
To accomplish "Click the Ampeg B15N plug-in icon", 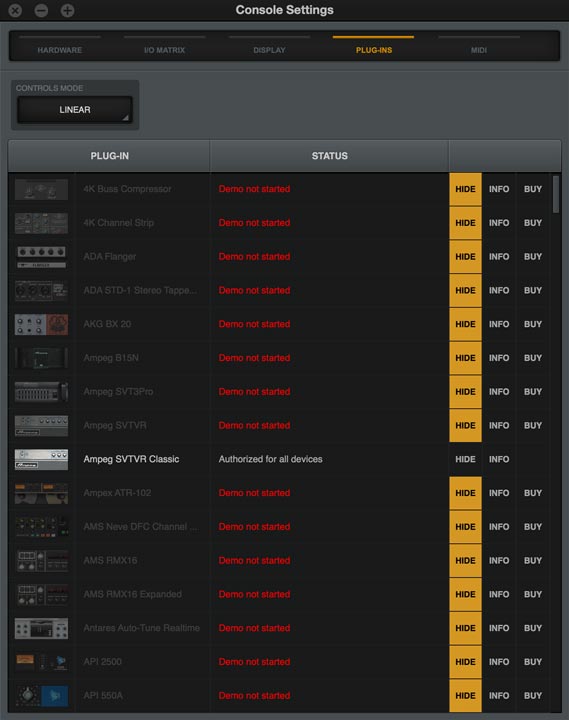I will (x=41, y=358).
